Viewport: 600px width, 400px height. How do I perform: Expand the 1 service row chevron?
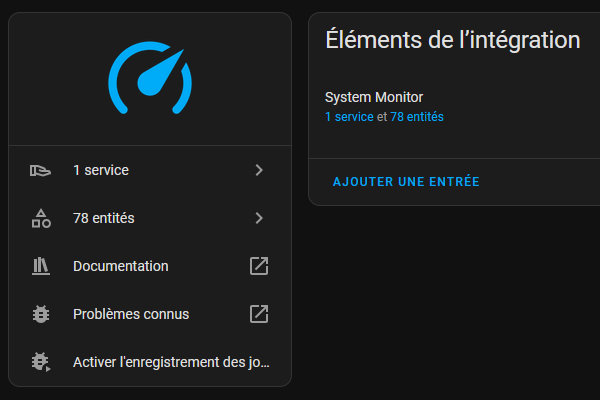click(x=259, y=170)
